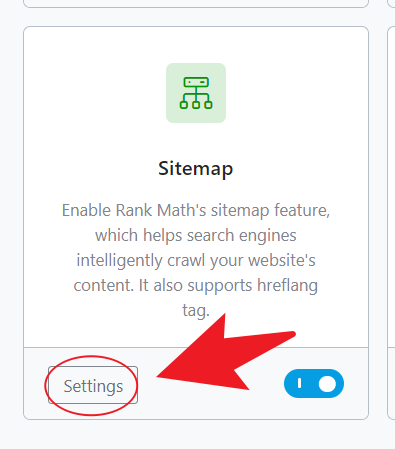
Task: Click the red arrow annotation graphic
Action: tap(226, 355)
